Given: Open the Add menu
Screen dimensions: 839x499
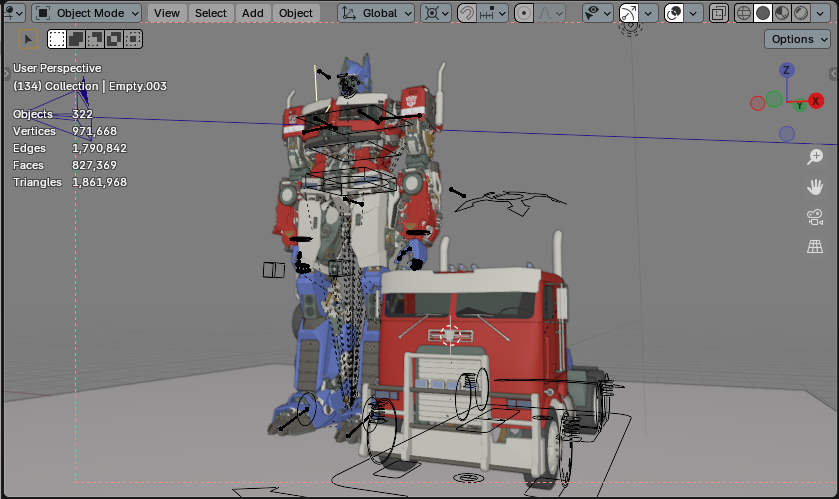Looking at the screenshot, I should (253, 13).
